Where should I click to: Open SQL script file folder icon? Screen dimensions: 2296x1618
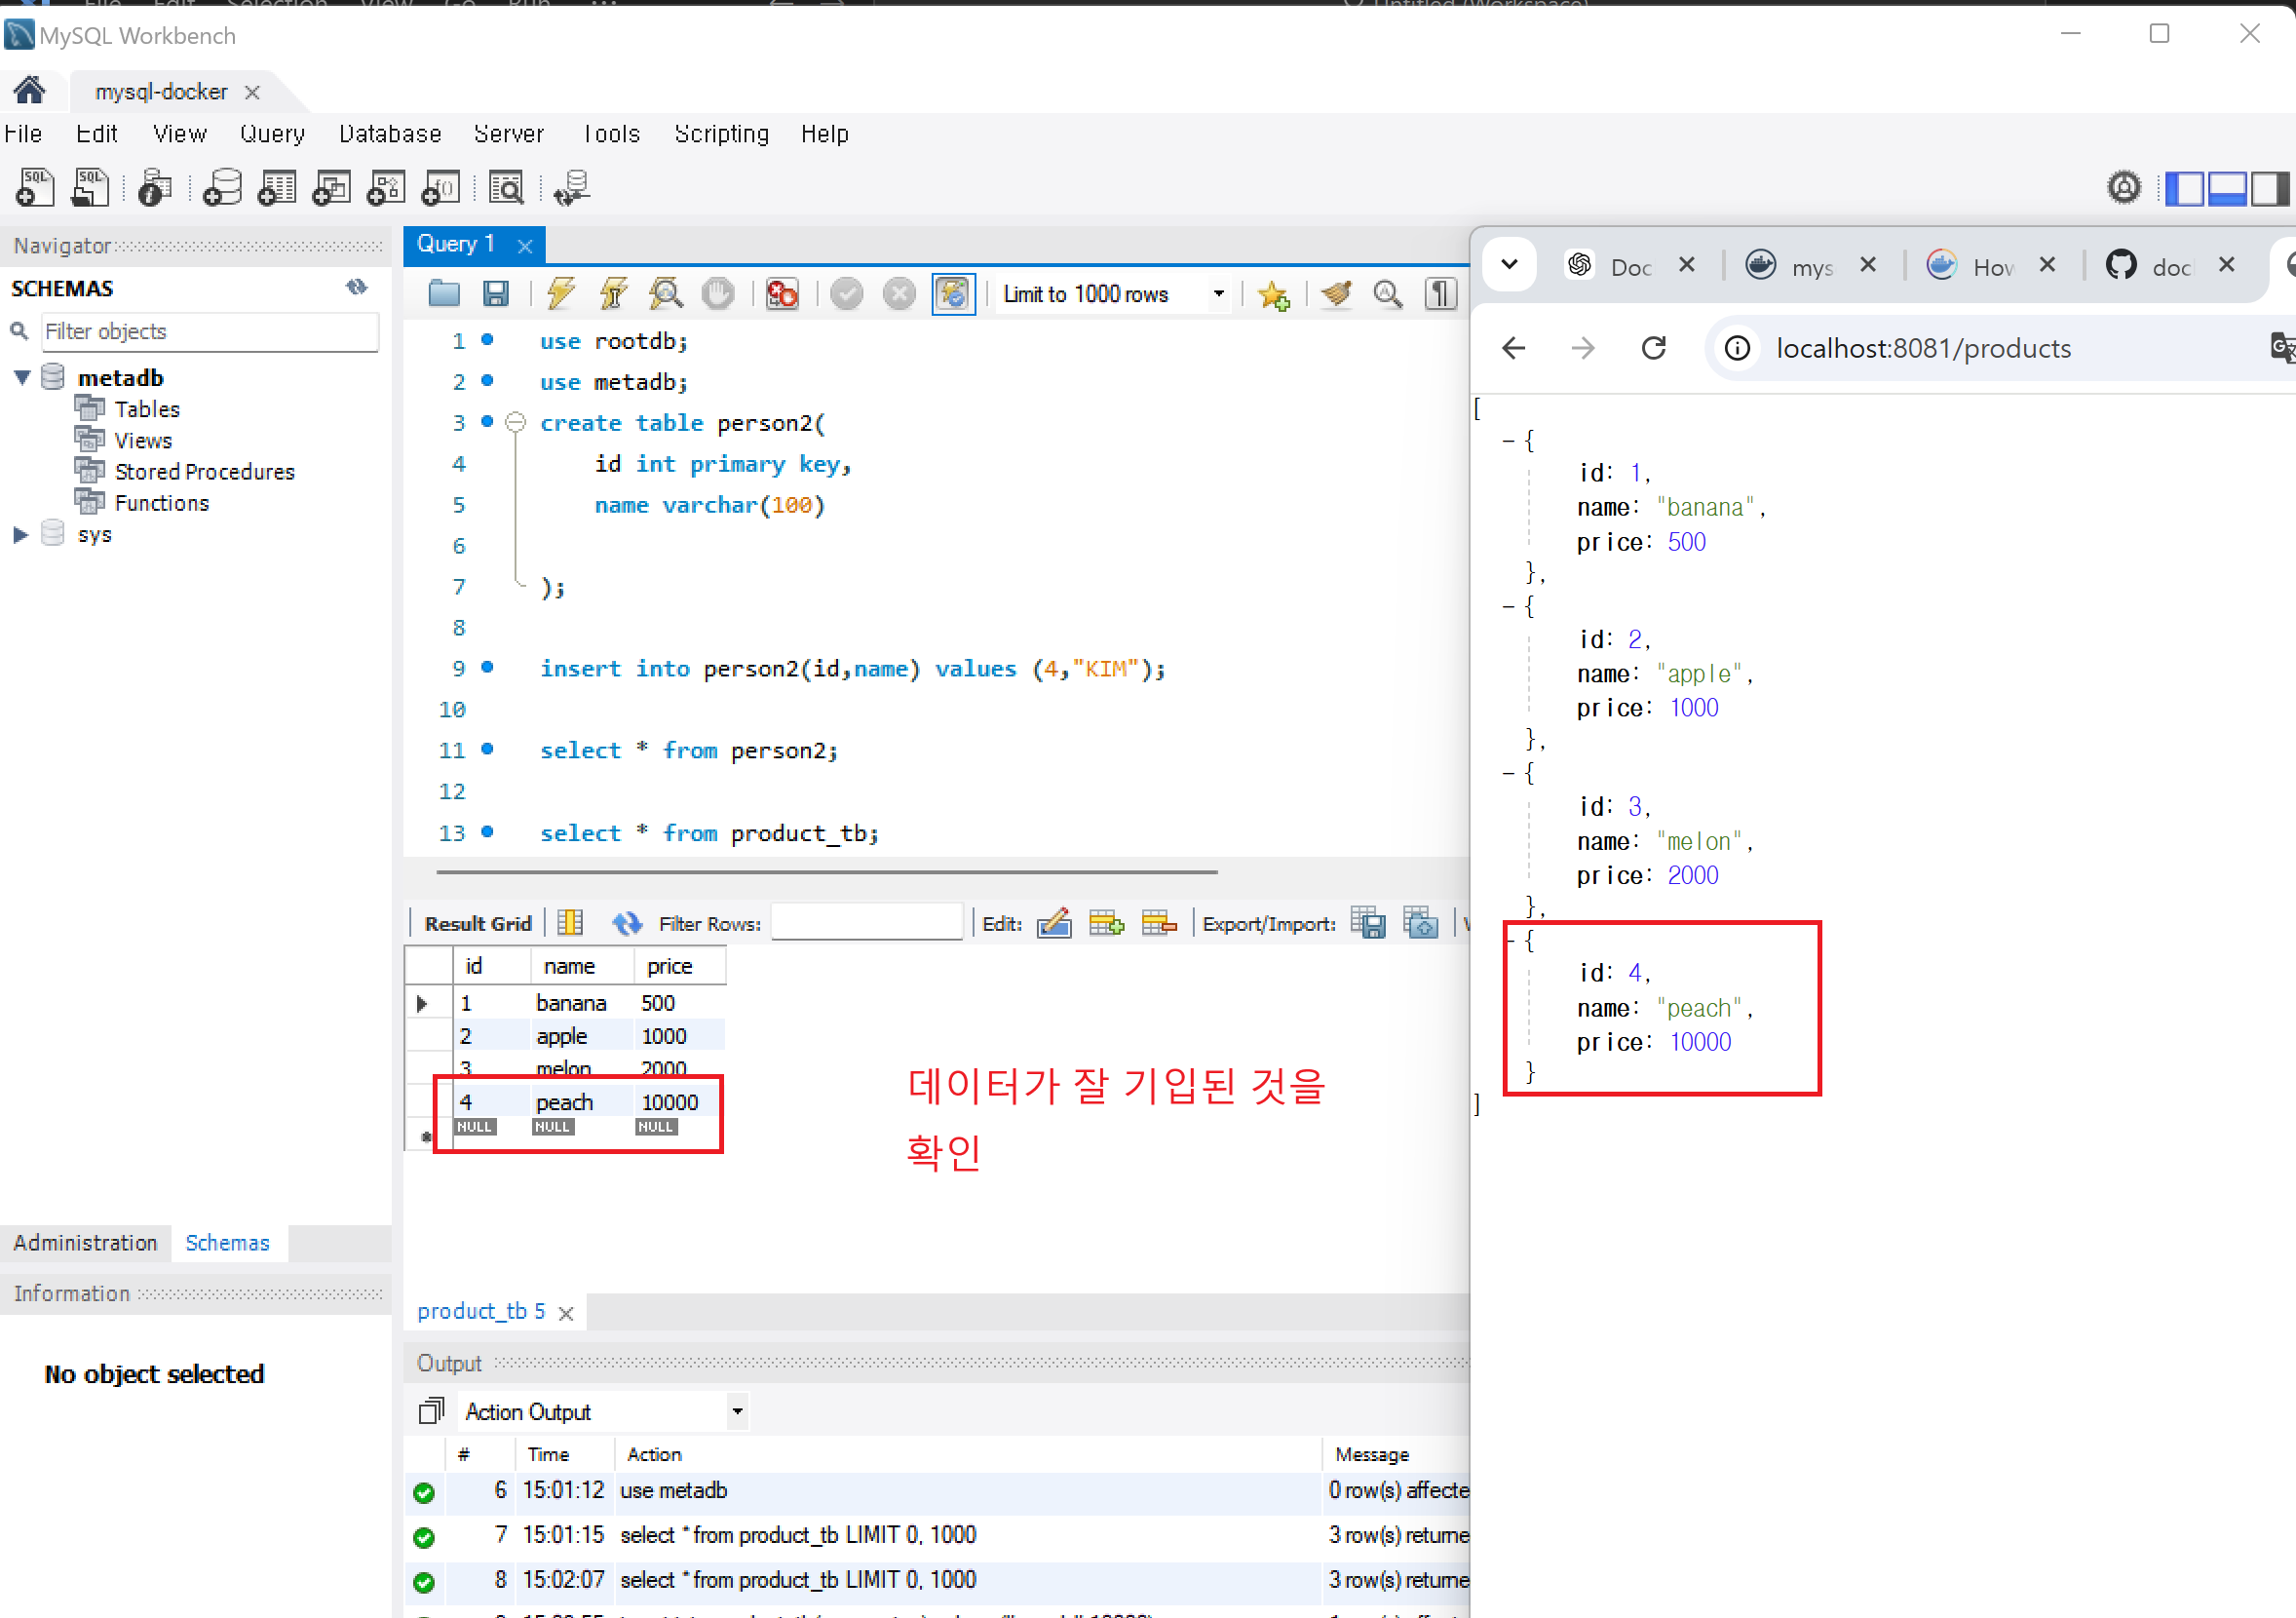click(444, 294)
